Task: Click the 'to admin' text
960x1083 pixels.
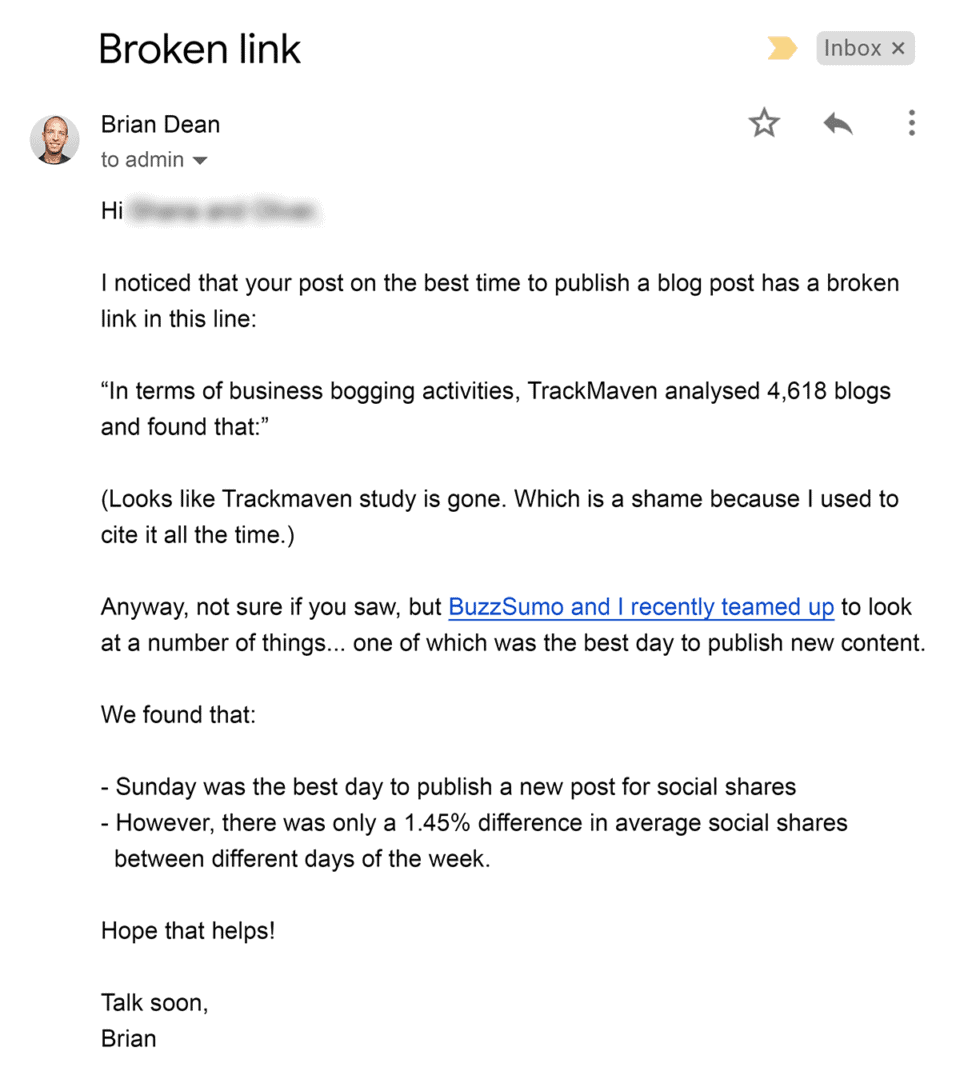Action: (143, 159)
